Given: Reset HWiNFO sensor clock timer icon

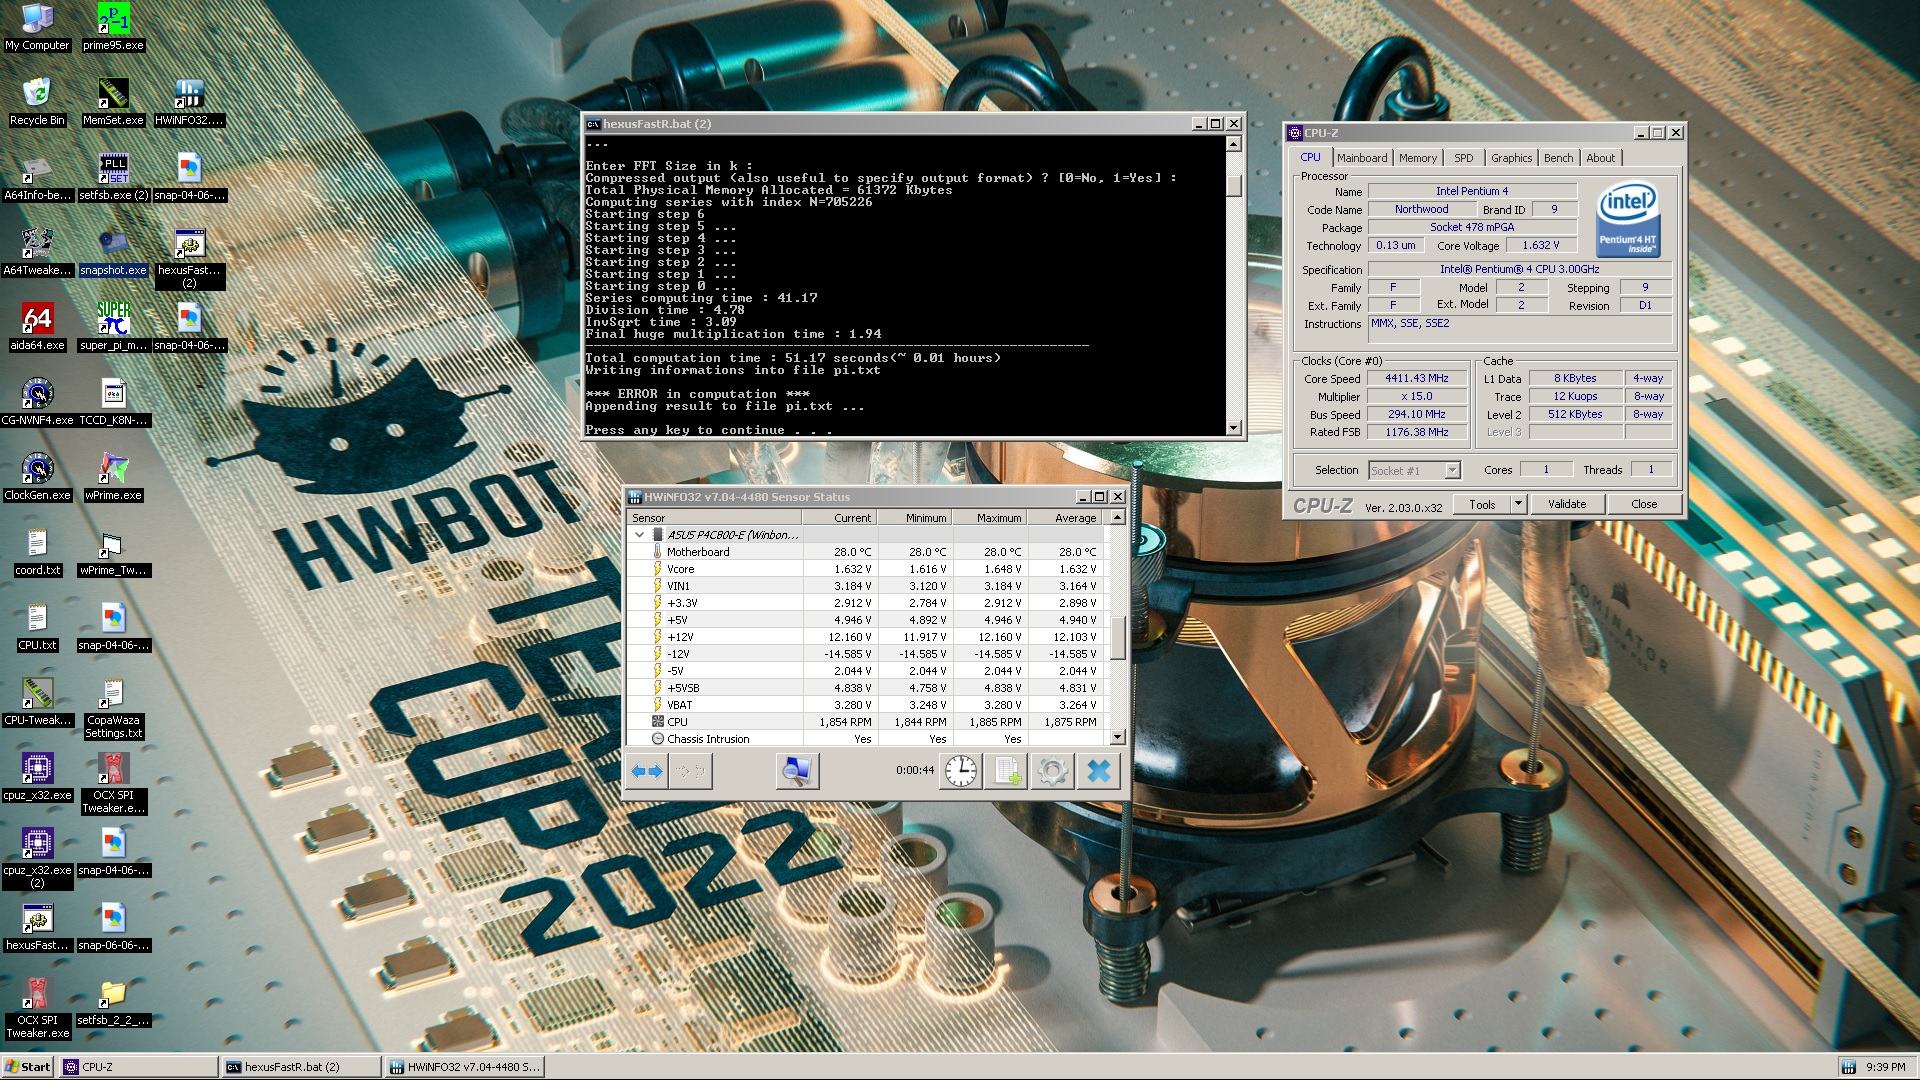Looking at the screenshot, I should 961,771.
